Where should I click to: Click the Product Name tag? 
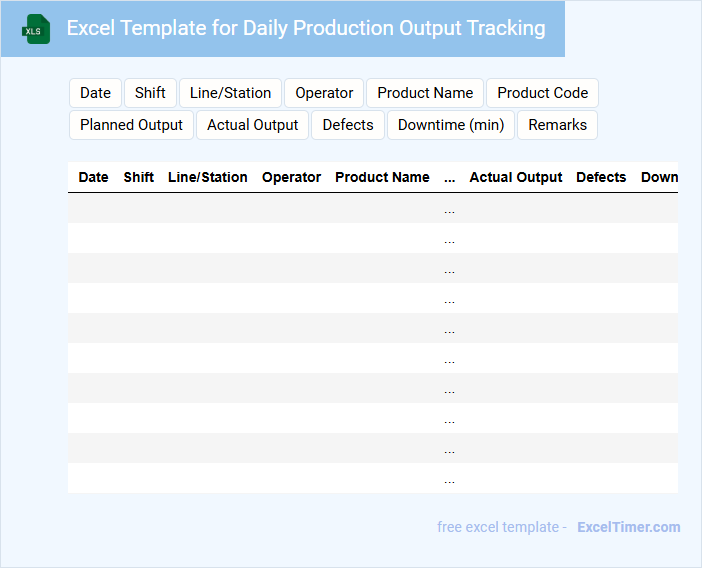pos(425,93)
